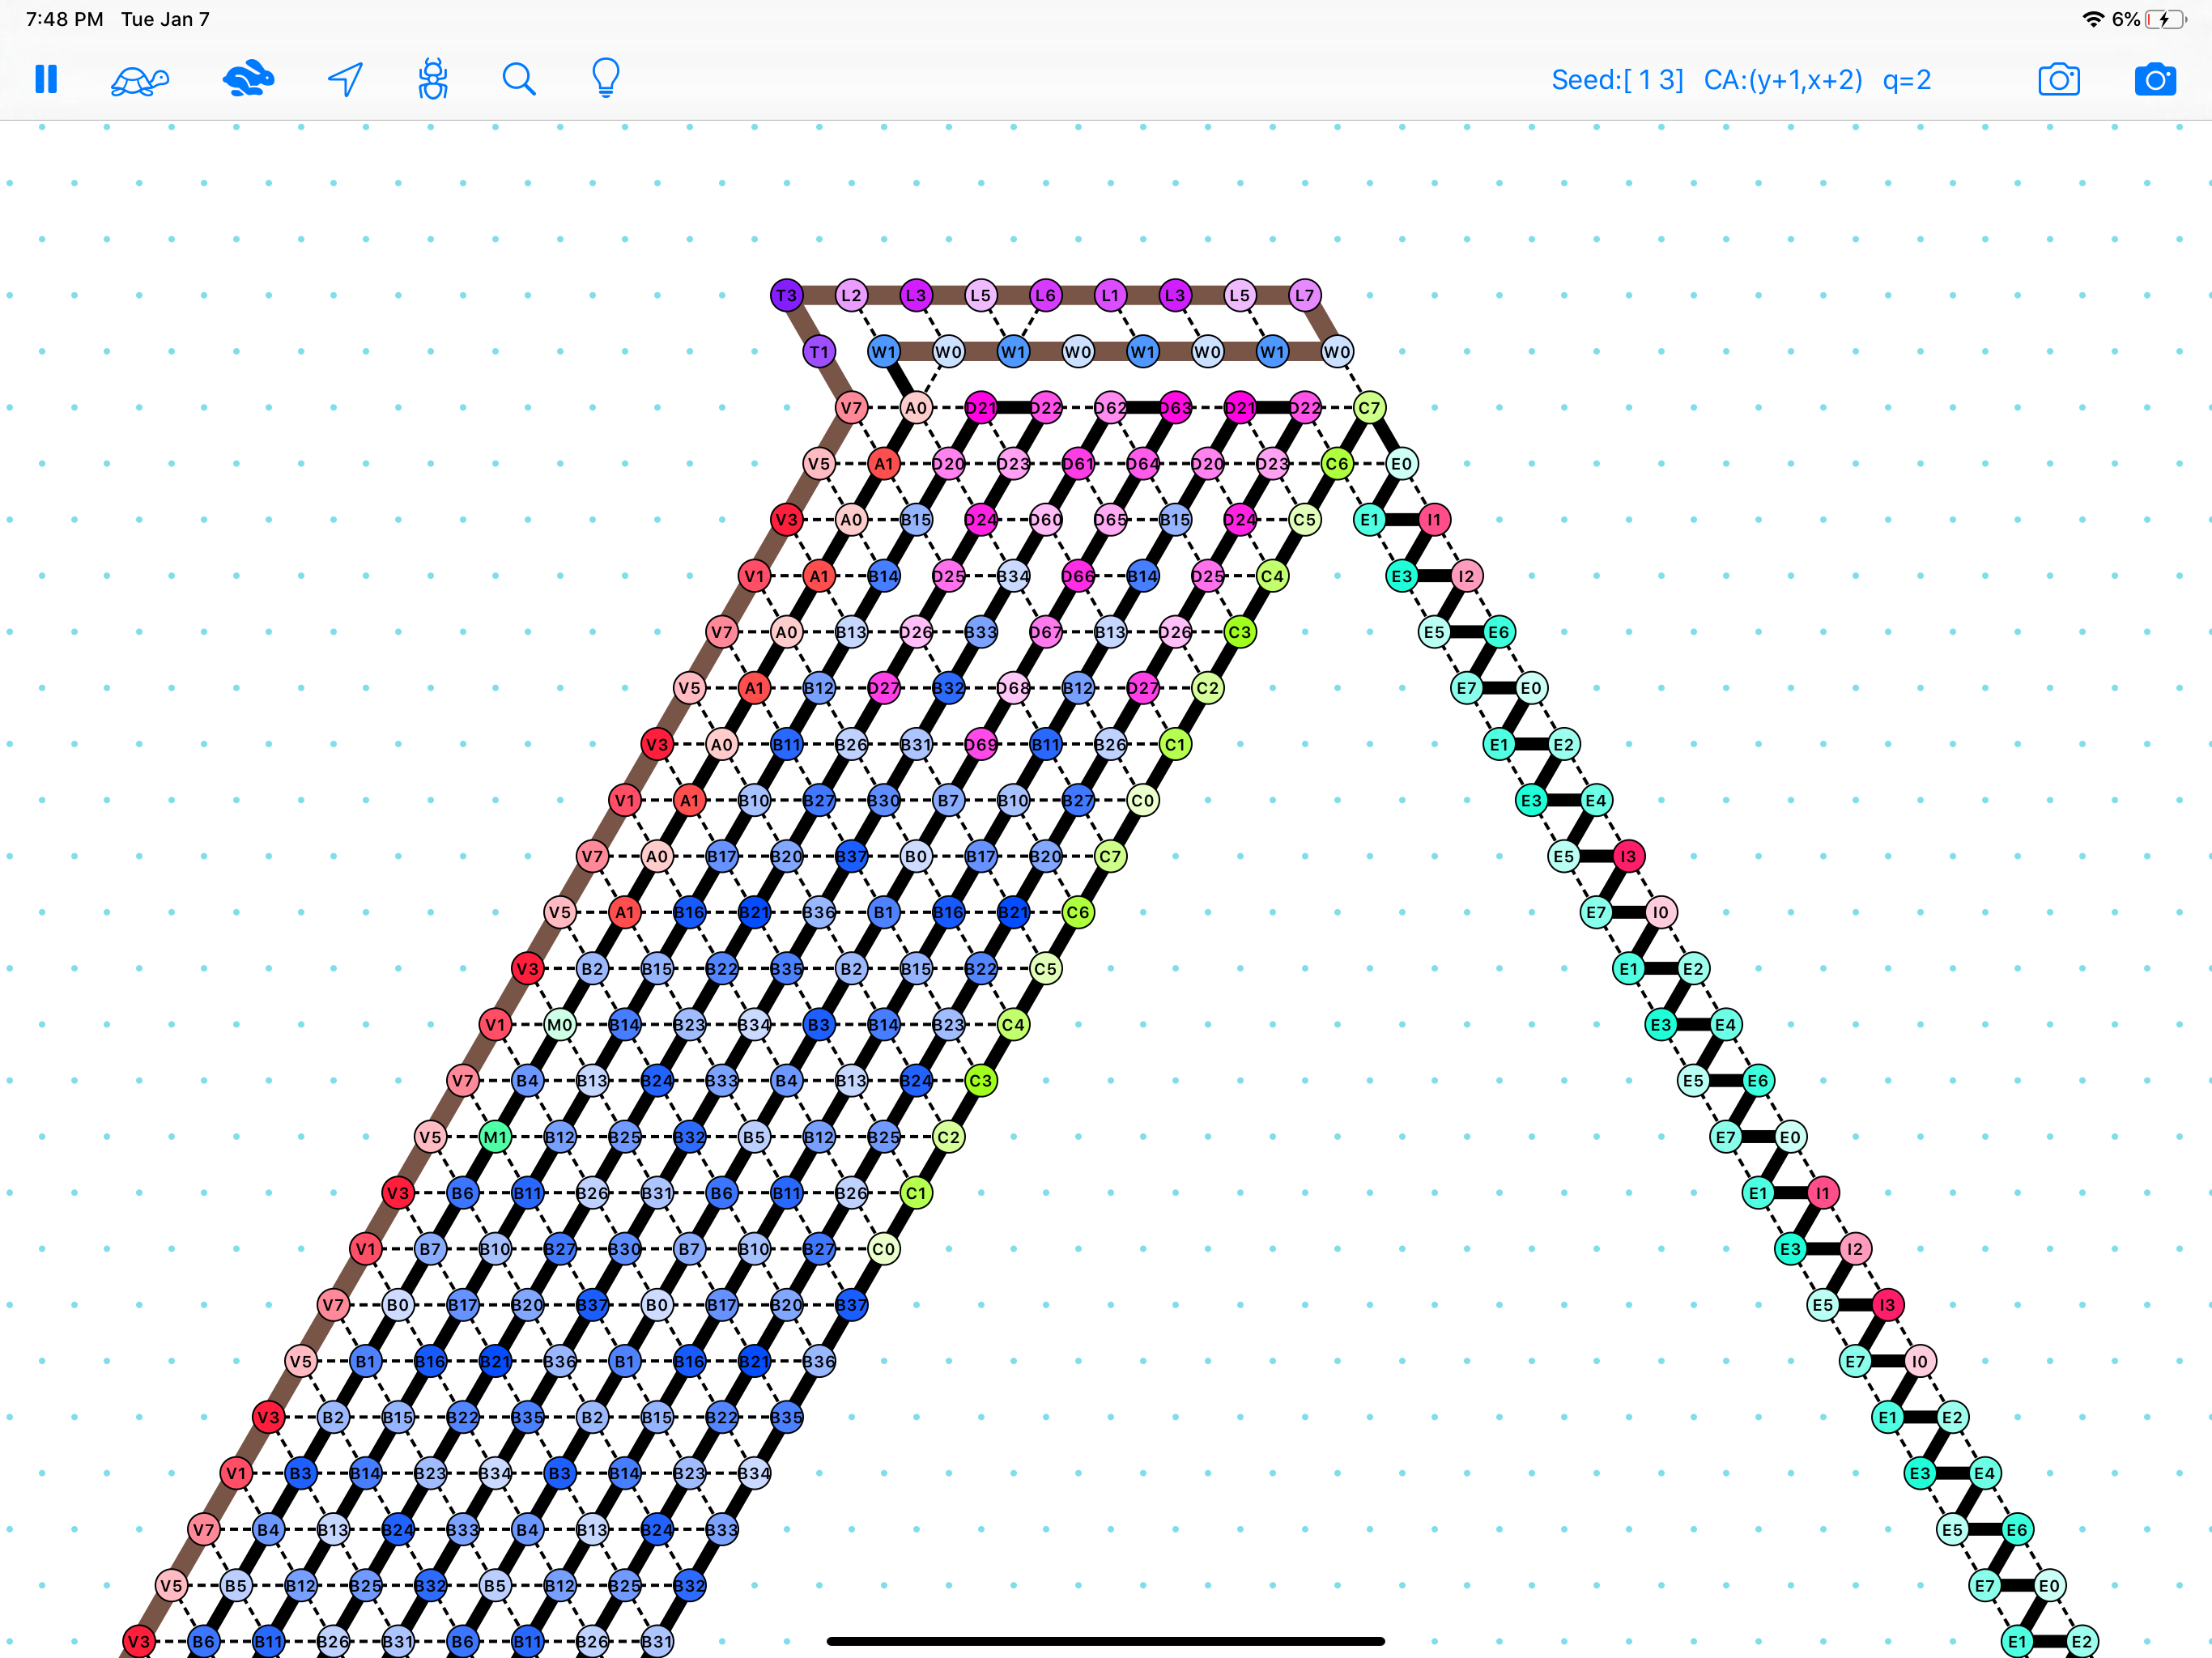Open the Seed:[1 3] setting

(x=1617, y=80)
